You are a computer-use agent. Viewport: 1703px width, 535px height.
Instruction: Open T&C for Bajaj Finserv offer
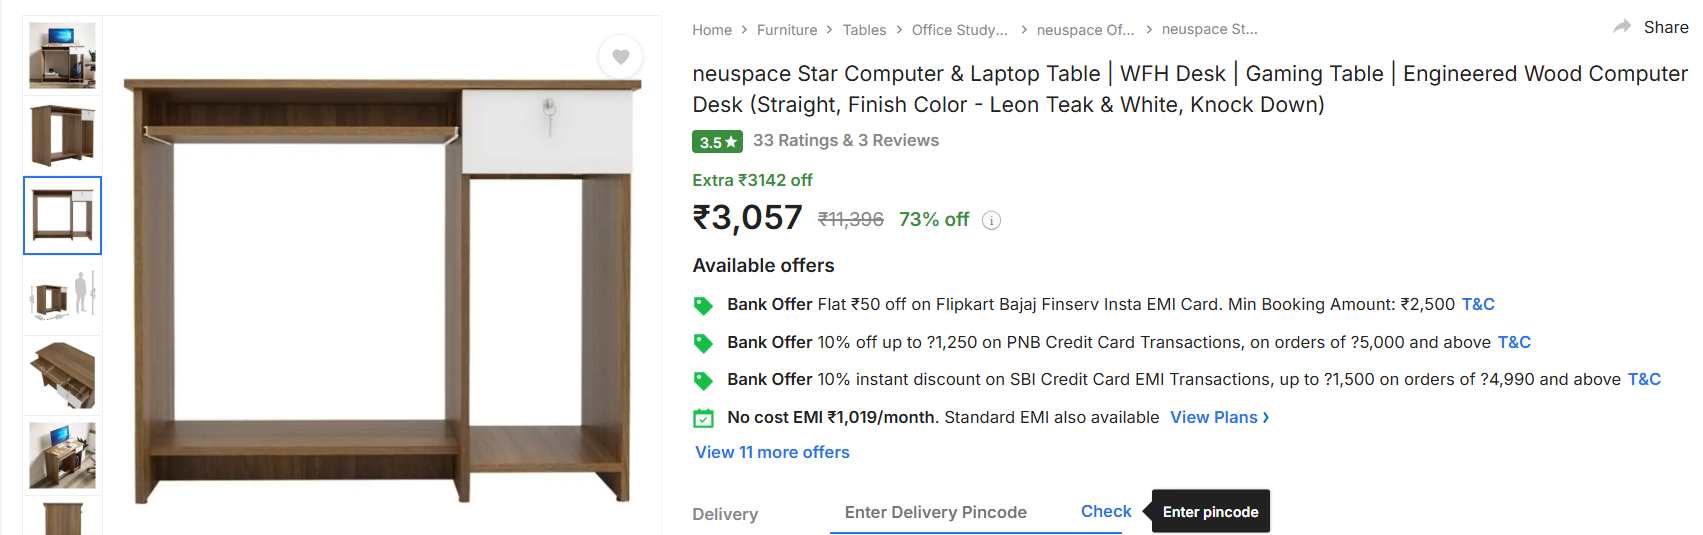pos(1478,304)
